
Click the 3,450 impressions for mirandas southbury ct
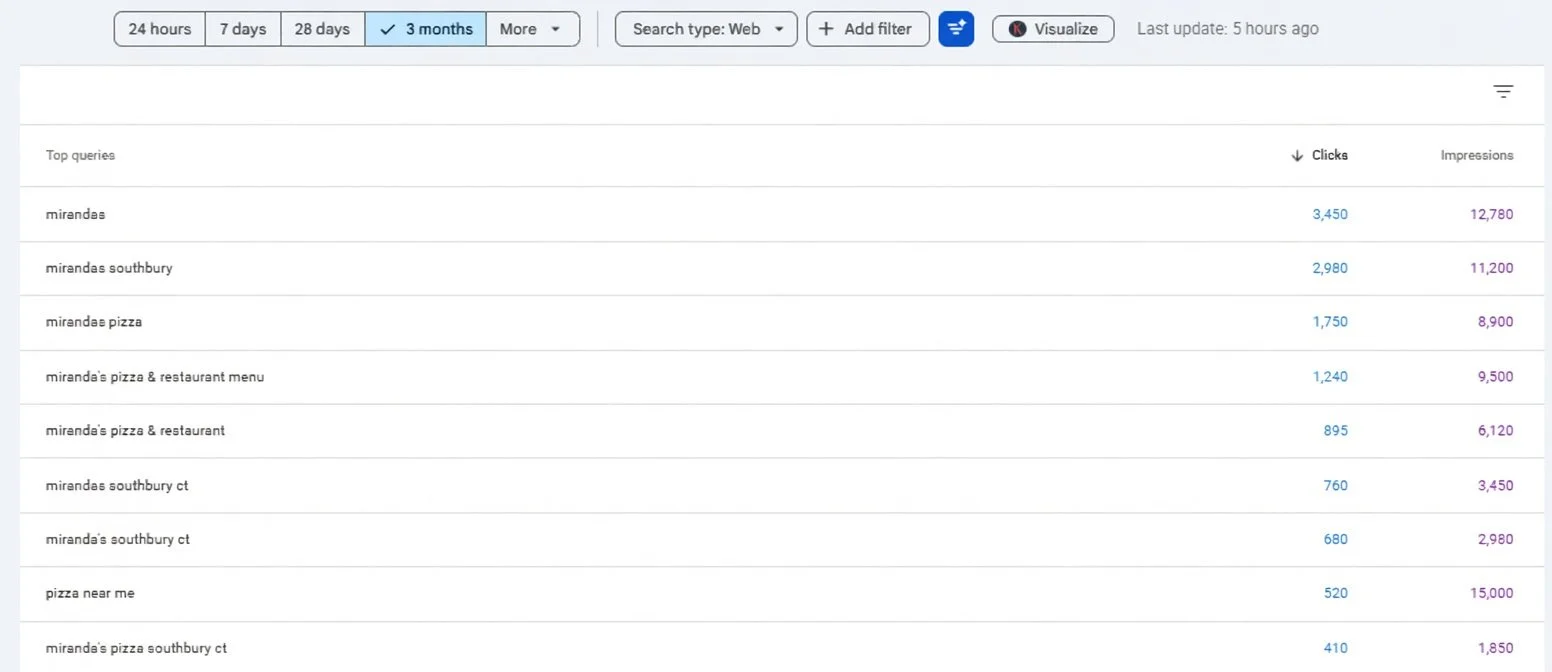pyautogui.click(x=1495, y=485)
